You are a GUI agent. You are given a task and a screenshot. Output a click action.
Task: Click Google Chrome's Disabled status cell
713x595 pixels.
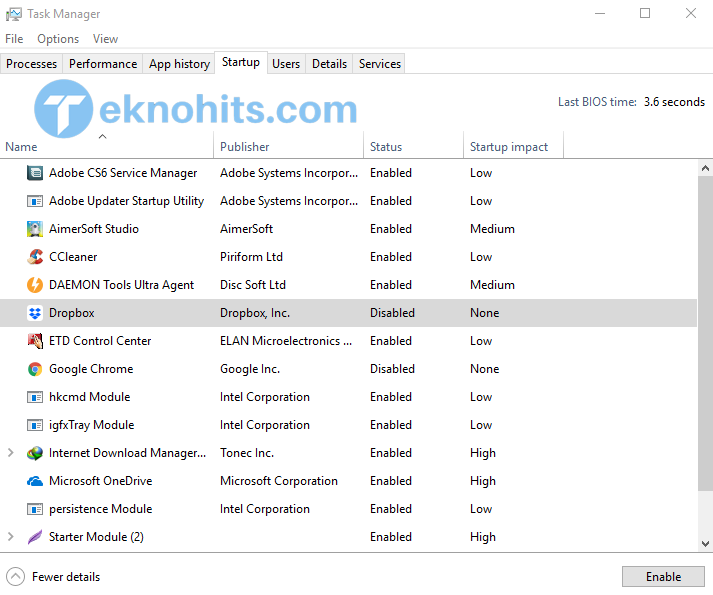[x=392, y=369]
